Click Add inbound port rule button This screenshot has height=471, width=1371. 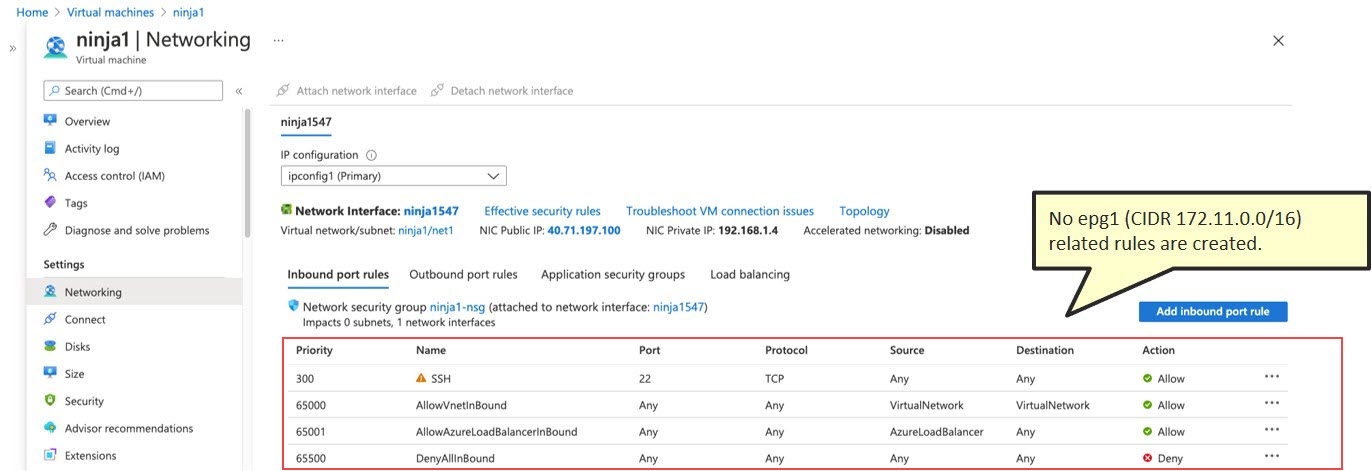tap(1213, 312)
